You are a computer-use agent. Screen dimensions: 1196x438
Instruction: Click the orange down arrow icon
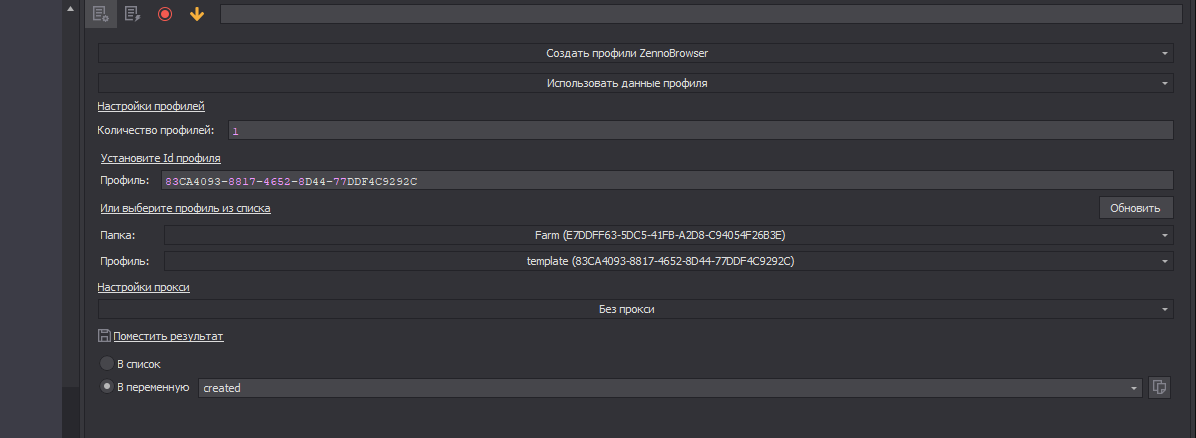click(x=197, y=14)
